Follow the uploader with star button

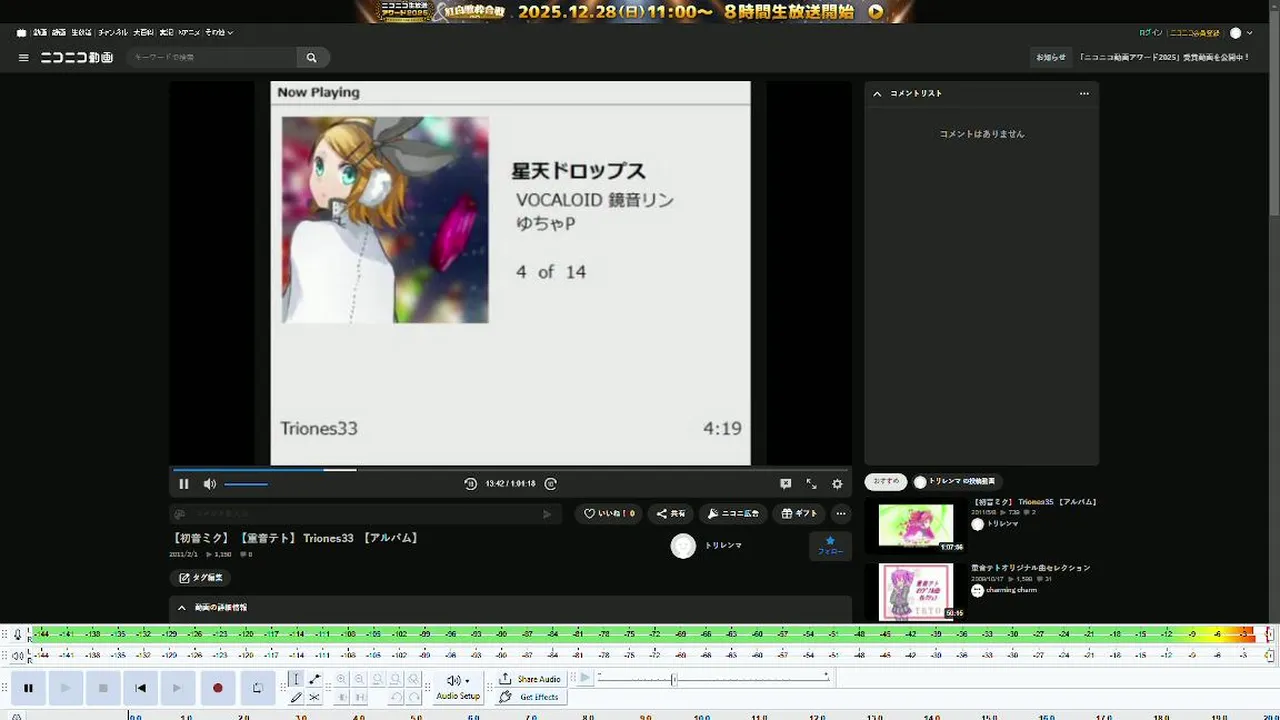click(830, 546)
